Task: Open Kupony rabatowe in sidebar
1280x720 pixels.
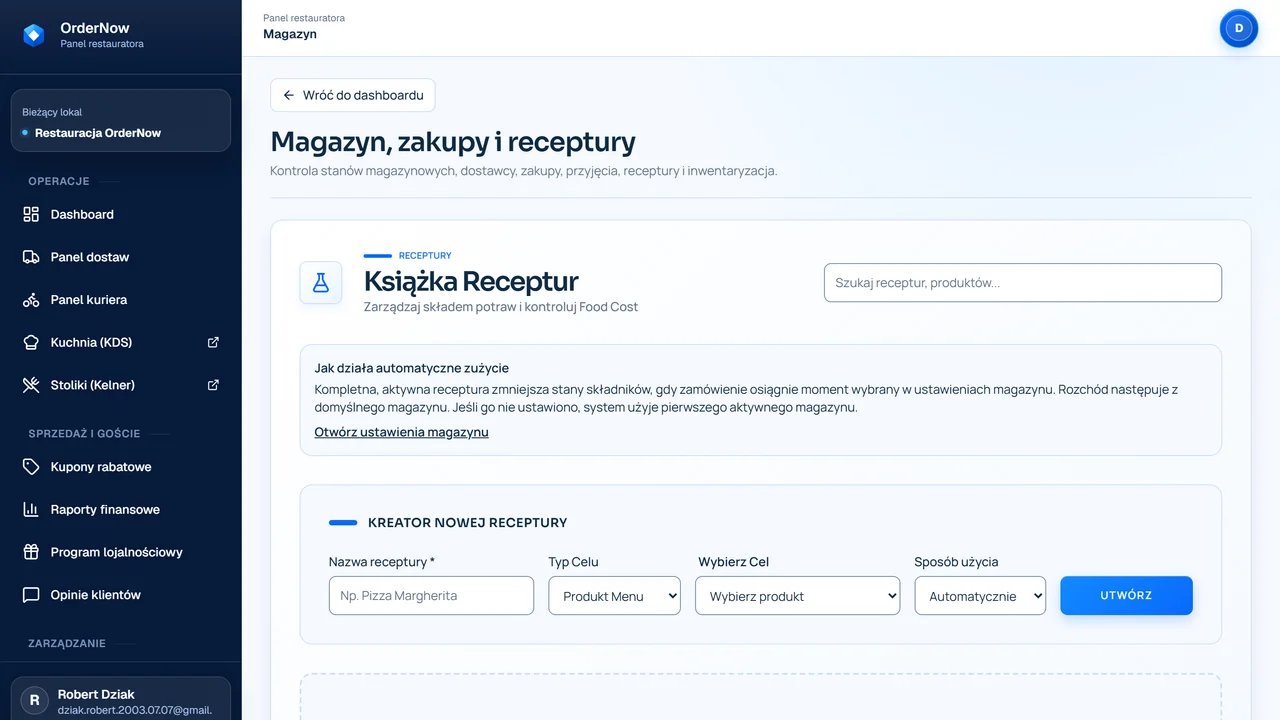Action: click(x=121, y=467)
